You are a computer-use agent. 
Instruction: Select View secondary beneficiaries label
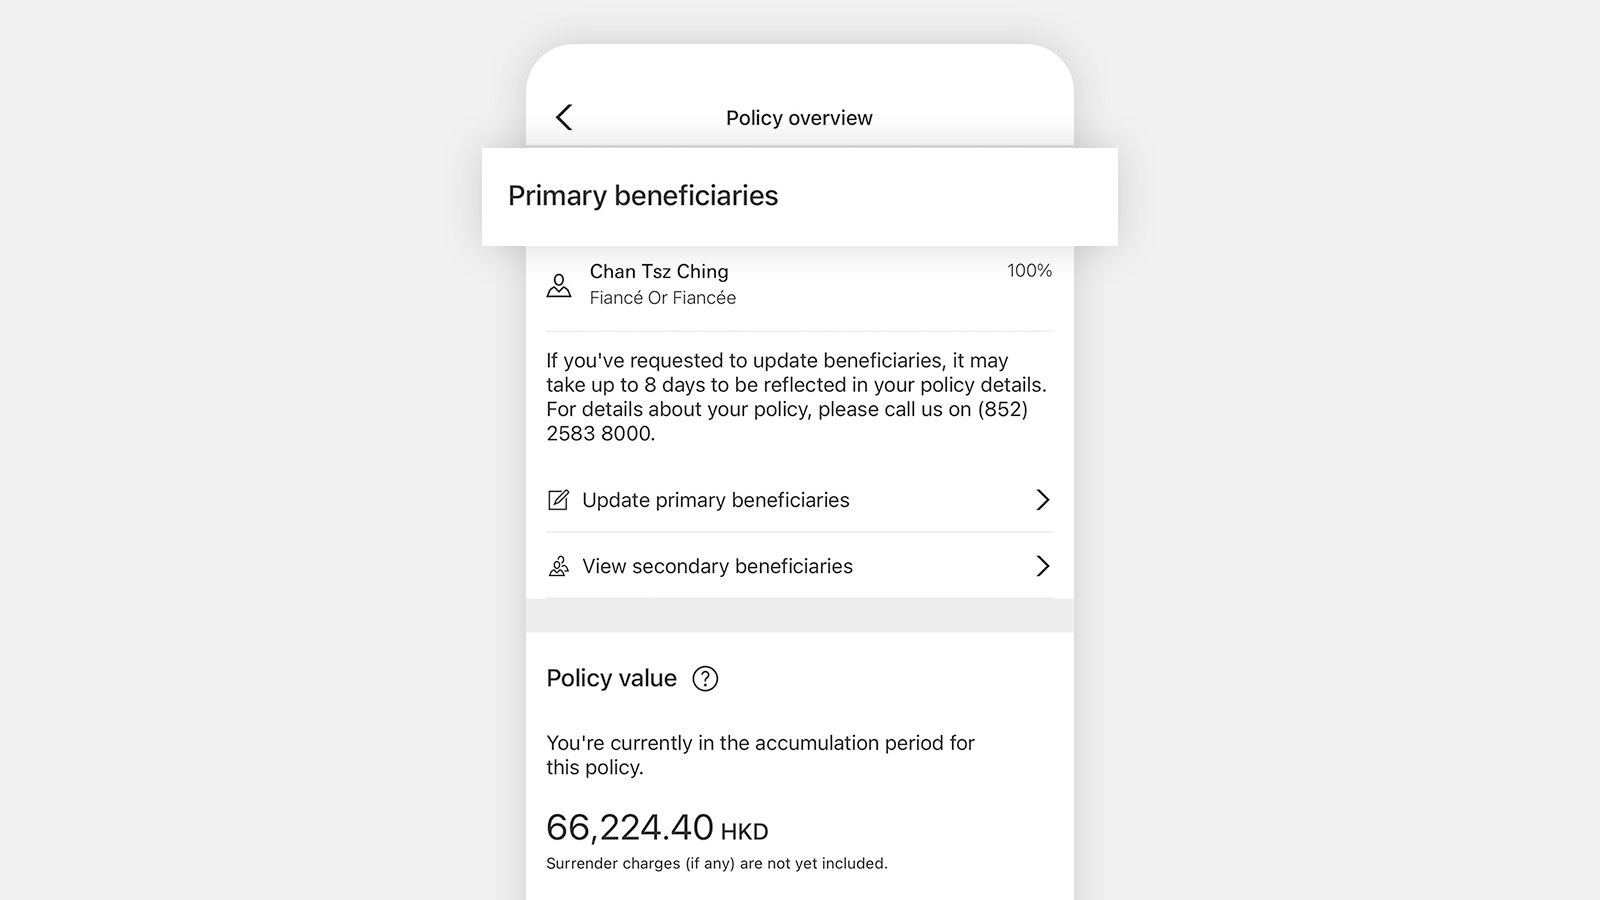click(718, 566)
